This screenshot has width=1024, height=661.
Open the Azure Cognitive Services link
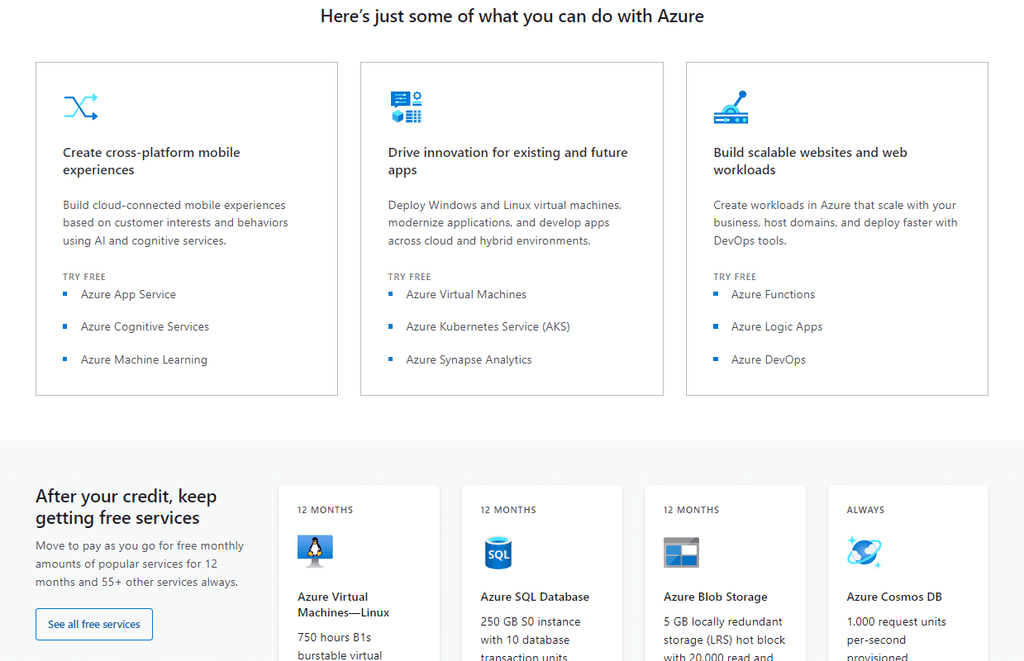pyautogui.click(x=145, y=327)
